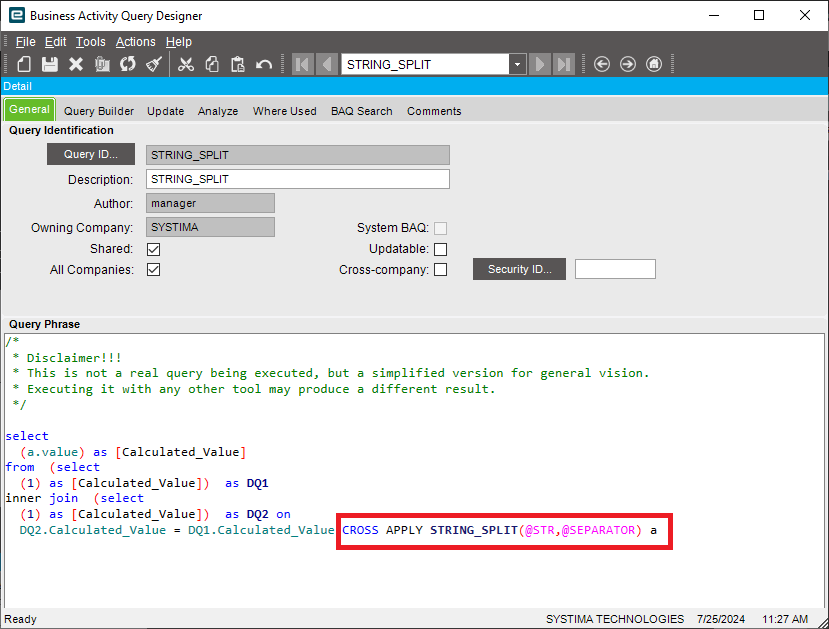Click the Copy toolbar icon
Screen dimensions: 829x629
click(x=212, y=64)
